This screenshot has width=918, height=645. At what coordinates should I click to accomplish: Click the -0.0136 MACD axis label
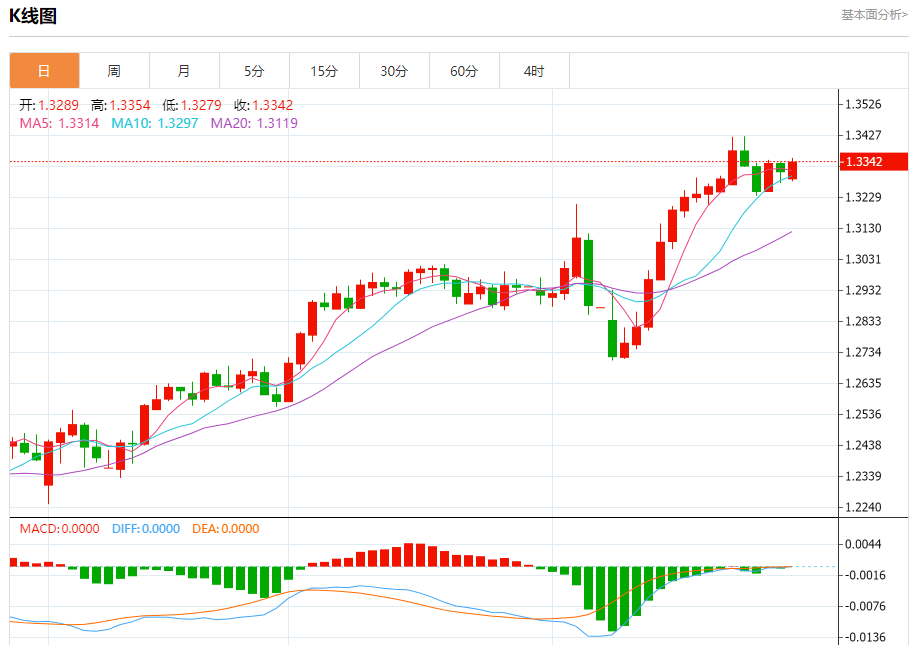(x=866, y=637)
